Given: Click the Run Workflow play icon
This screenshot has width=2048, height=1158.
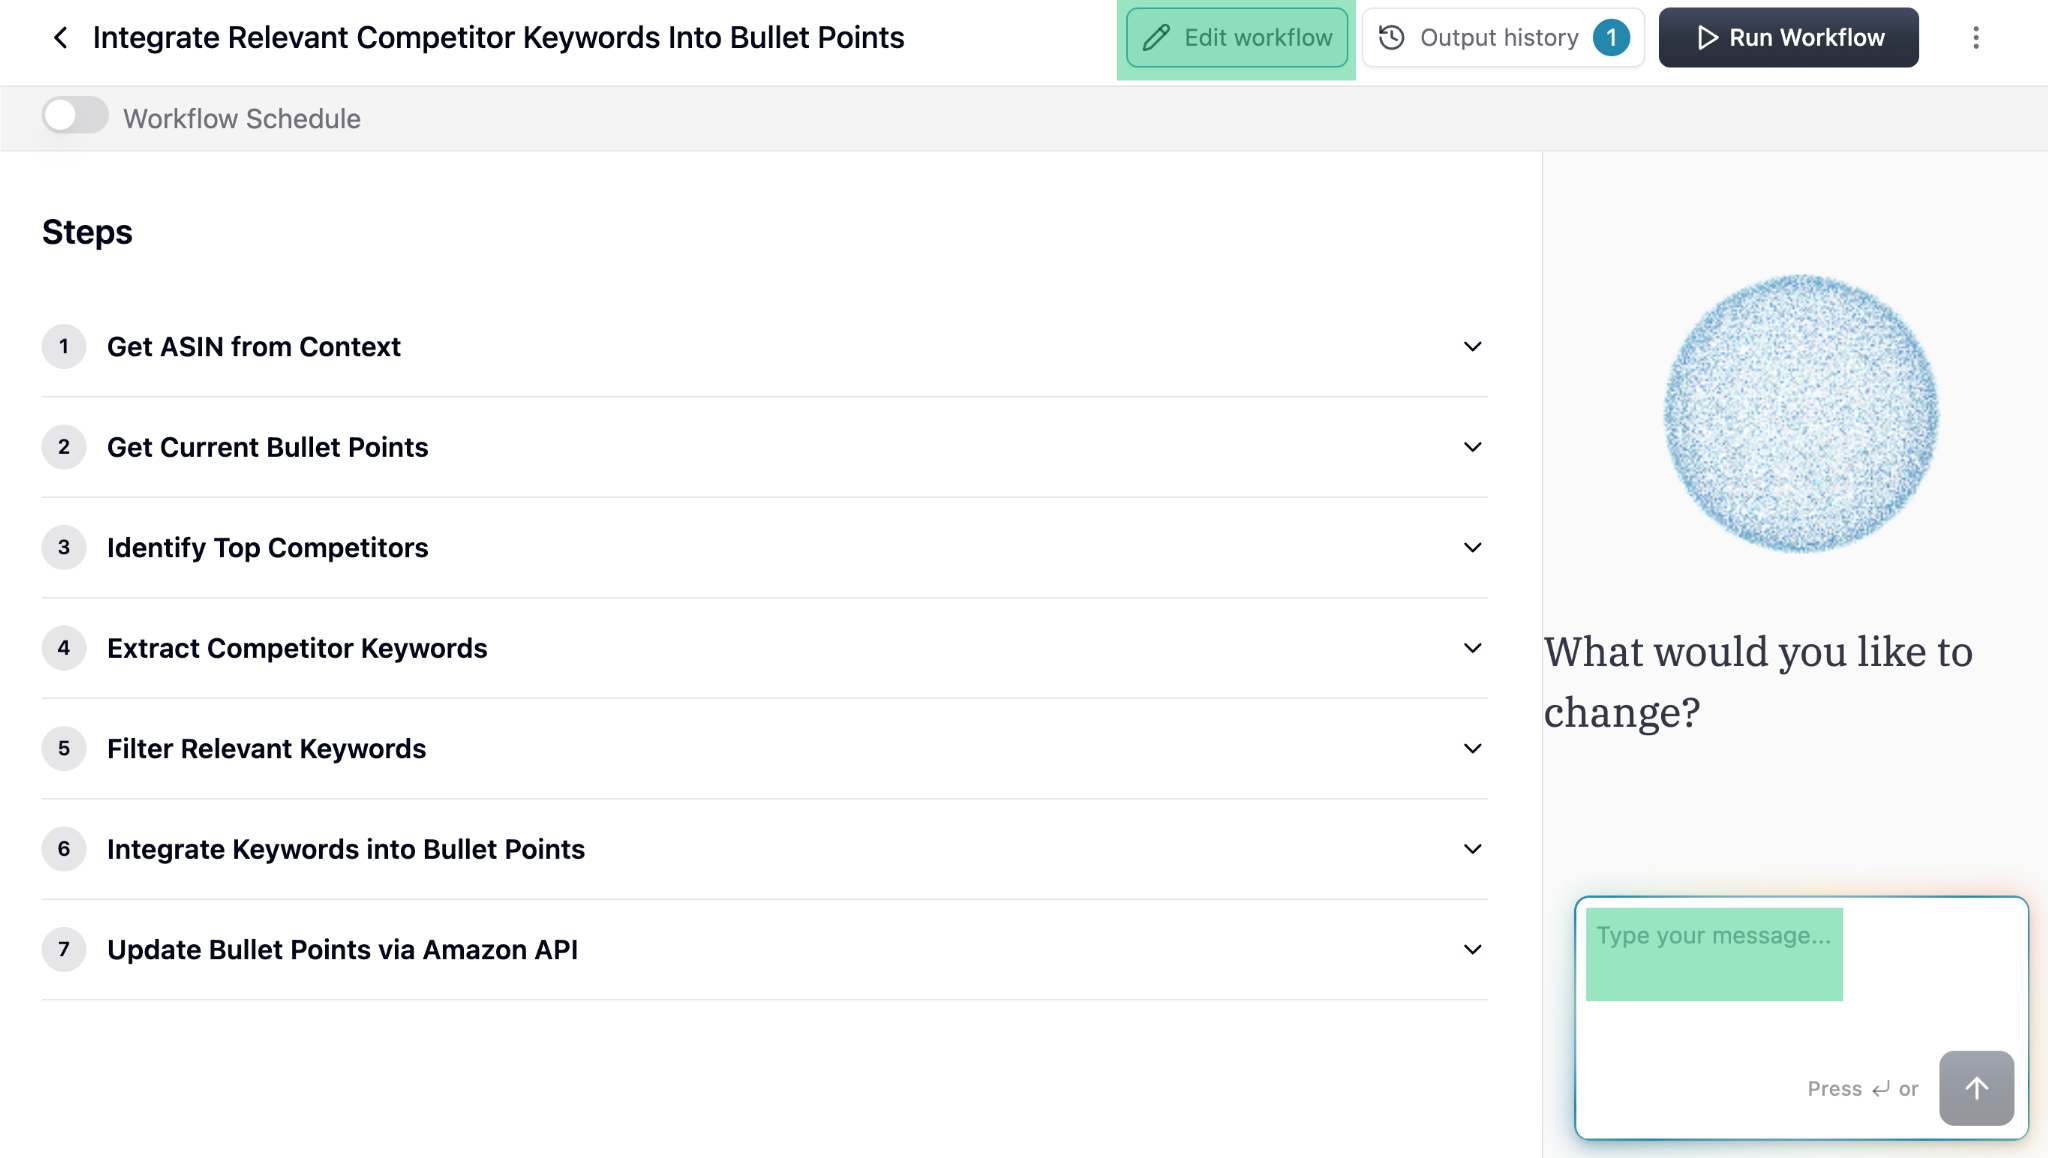Looking at the screenshot, I should pyautogui.click(x=1707, y=38).
